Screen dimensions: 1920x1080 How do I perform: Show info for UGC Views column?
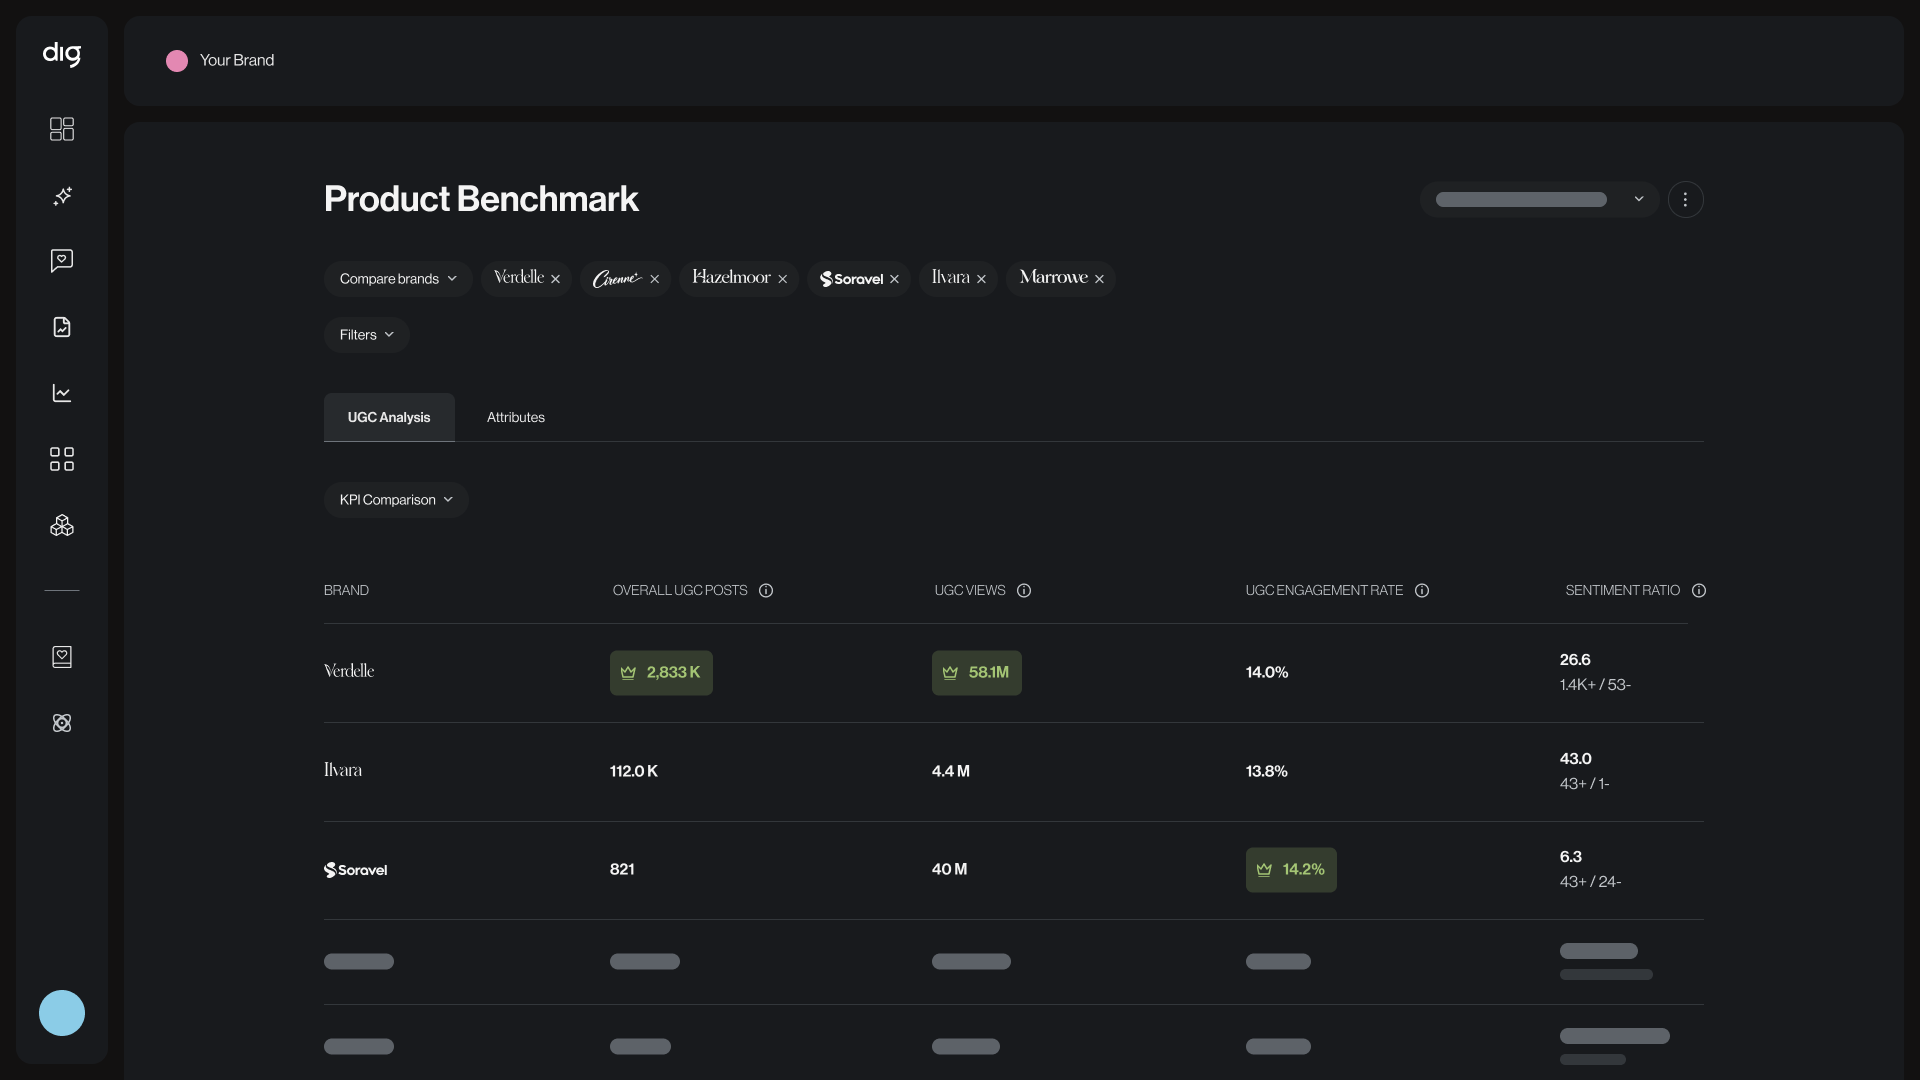coord(1024,591)
